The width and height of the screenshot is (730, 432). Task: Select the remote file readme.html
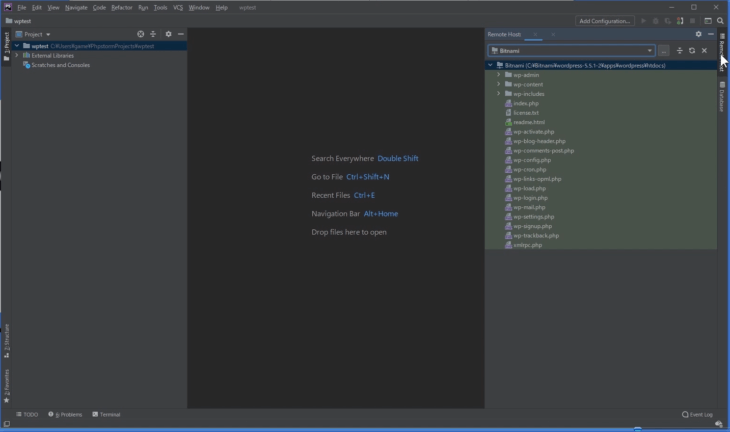pyautogui.click(x=529, y=122)
